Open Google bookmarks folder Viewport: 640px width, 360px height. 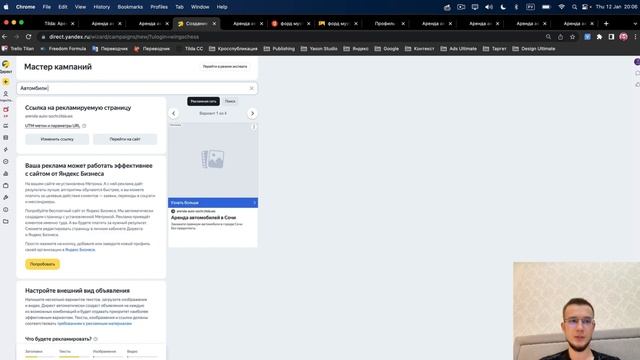pyautogui.click(x=387, y=49)
